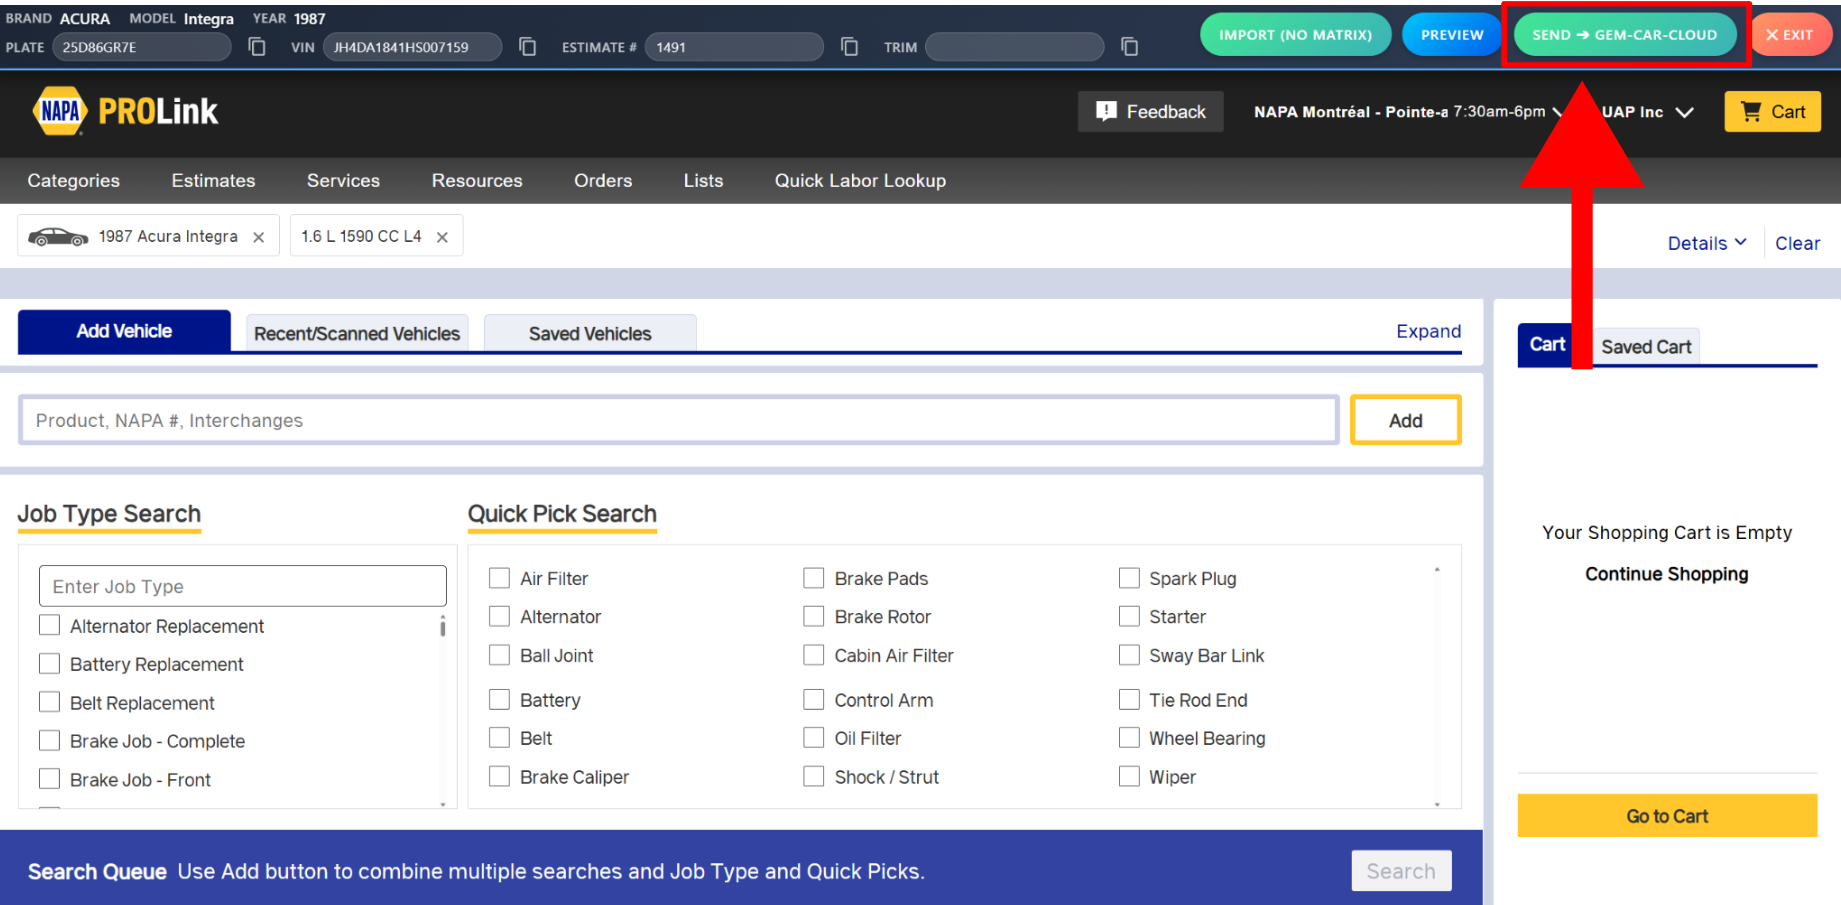Screen dimensions: 1841x905
Task: Open the Services menu
Action: coord(343,181)
